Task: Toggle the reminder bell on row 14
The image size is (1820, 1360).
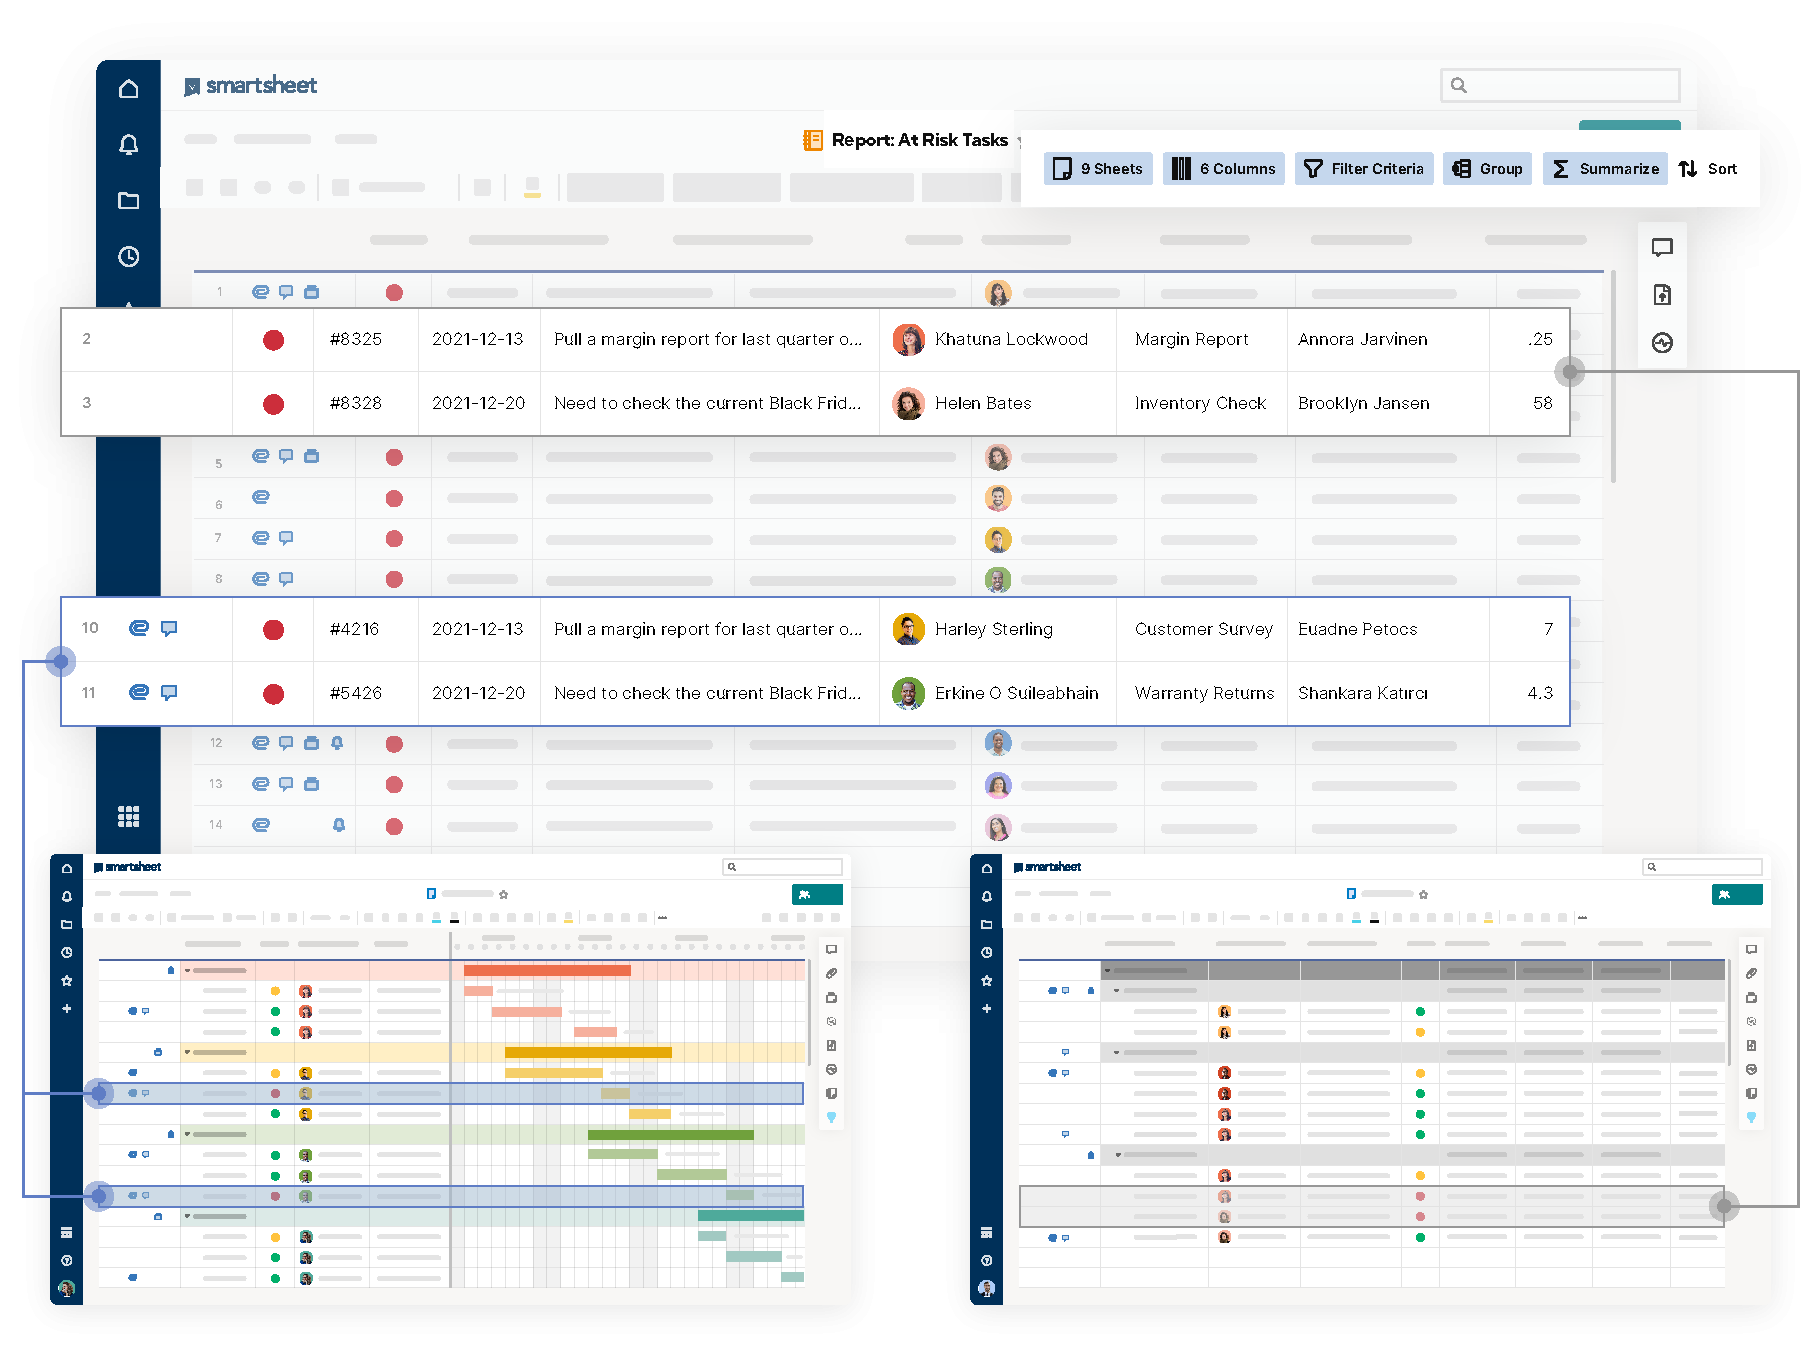Action: pyautogui.click(x=339, y=825)
